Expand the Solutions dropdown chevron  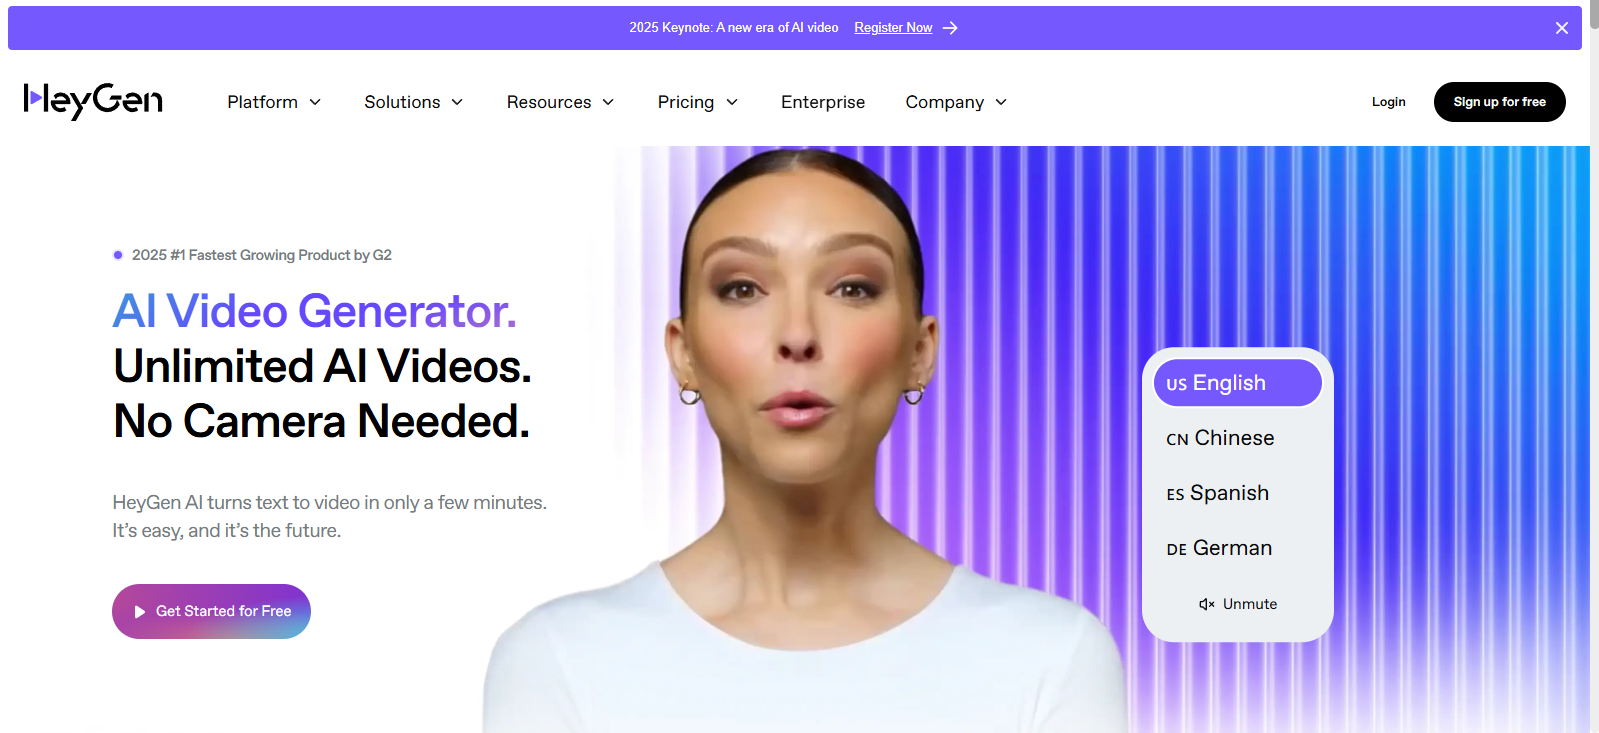[x=457, y=102]
